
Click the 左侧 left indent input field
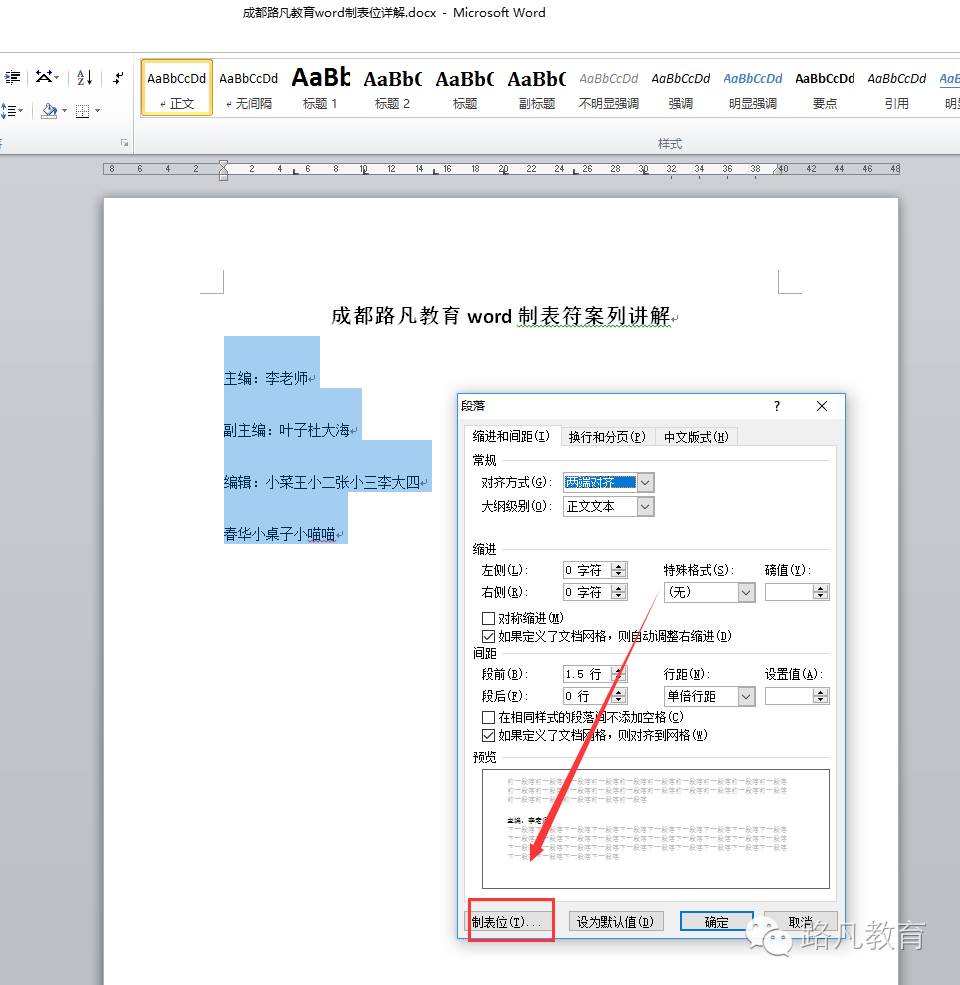click(587, 570)
